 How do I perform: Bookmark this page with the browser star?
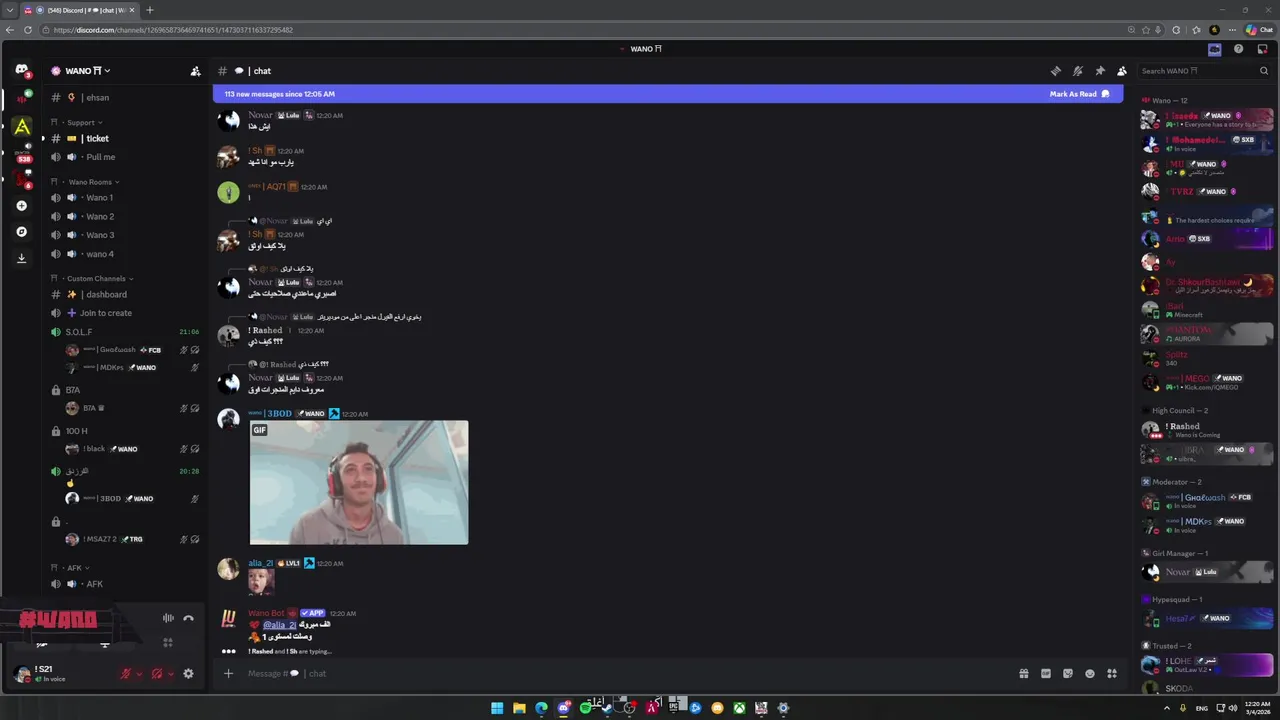pos(1147,30)
